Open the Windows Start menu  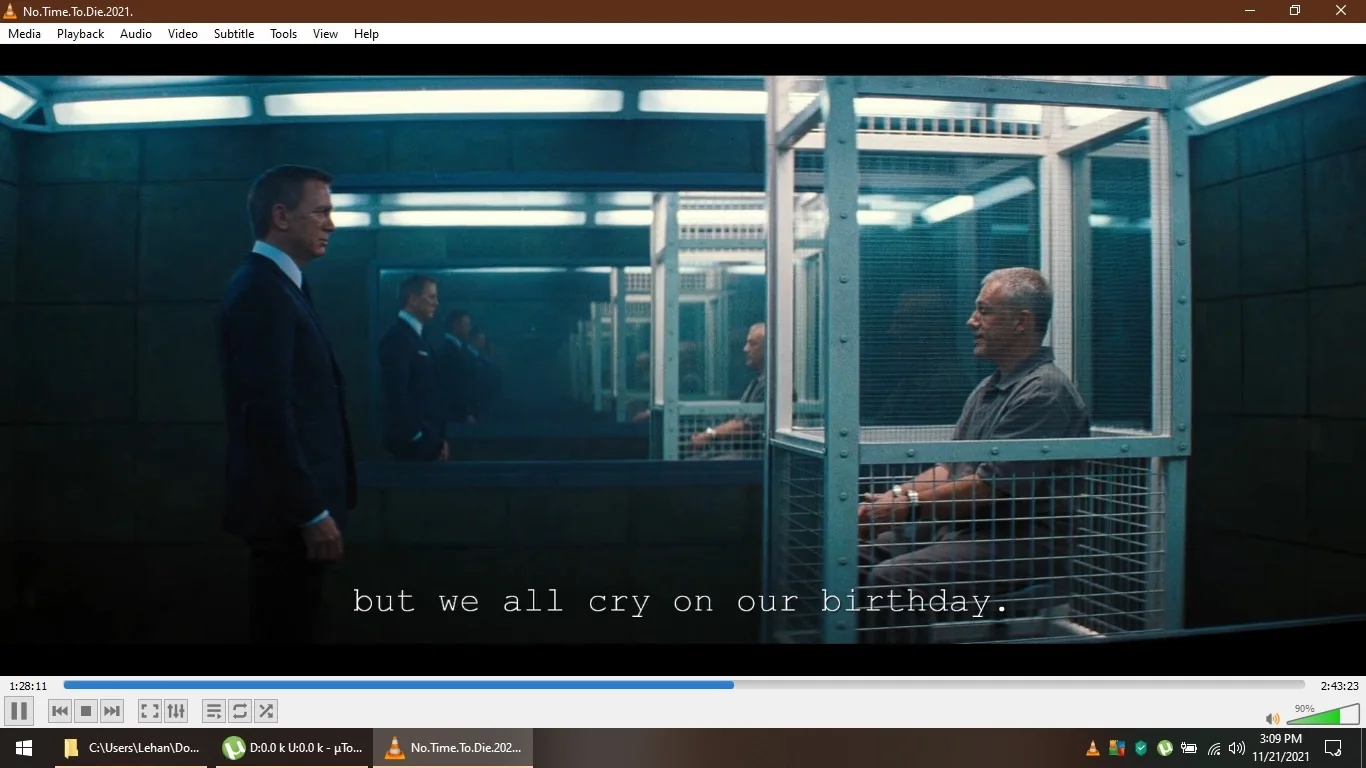tap(23, 748)
